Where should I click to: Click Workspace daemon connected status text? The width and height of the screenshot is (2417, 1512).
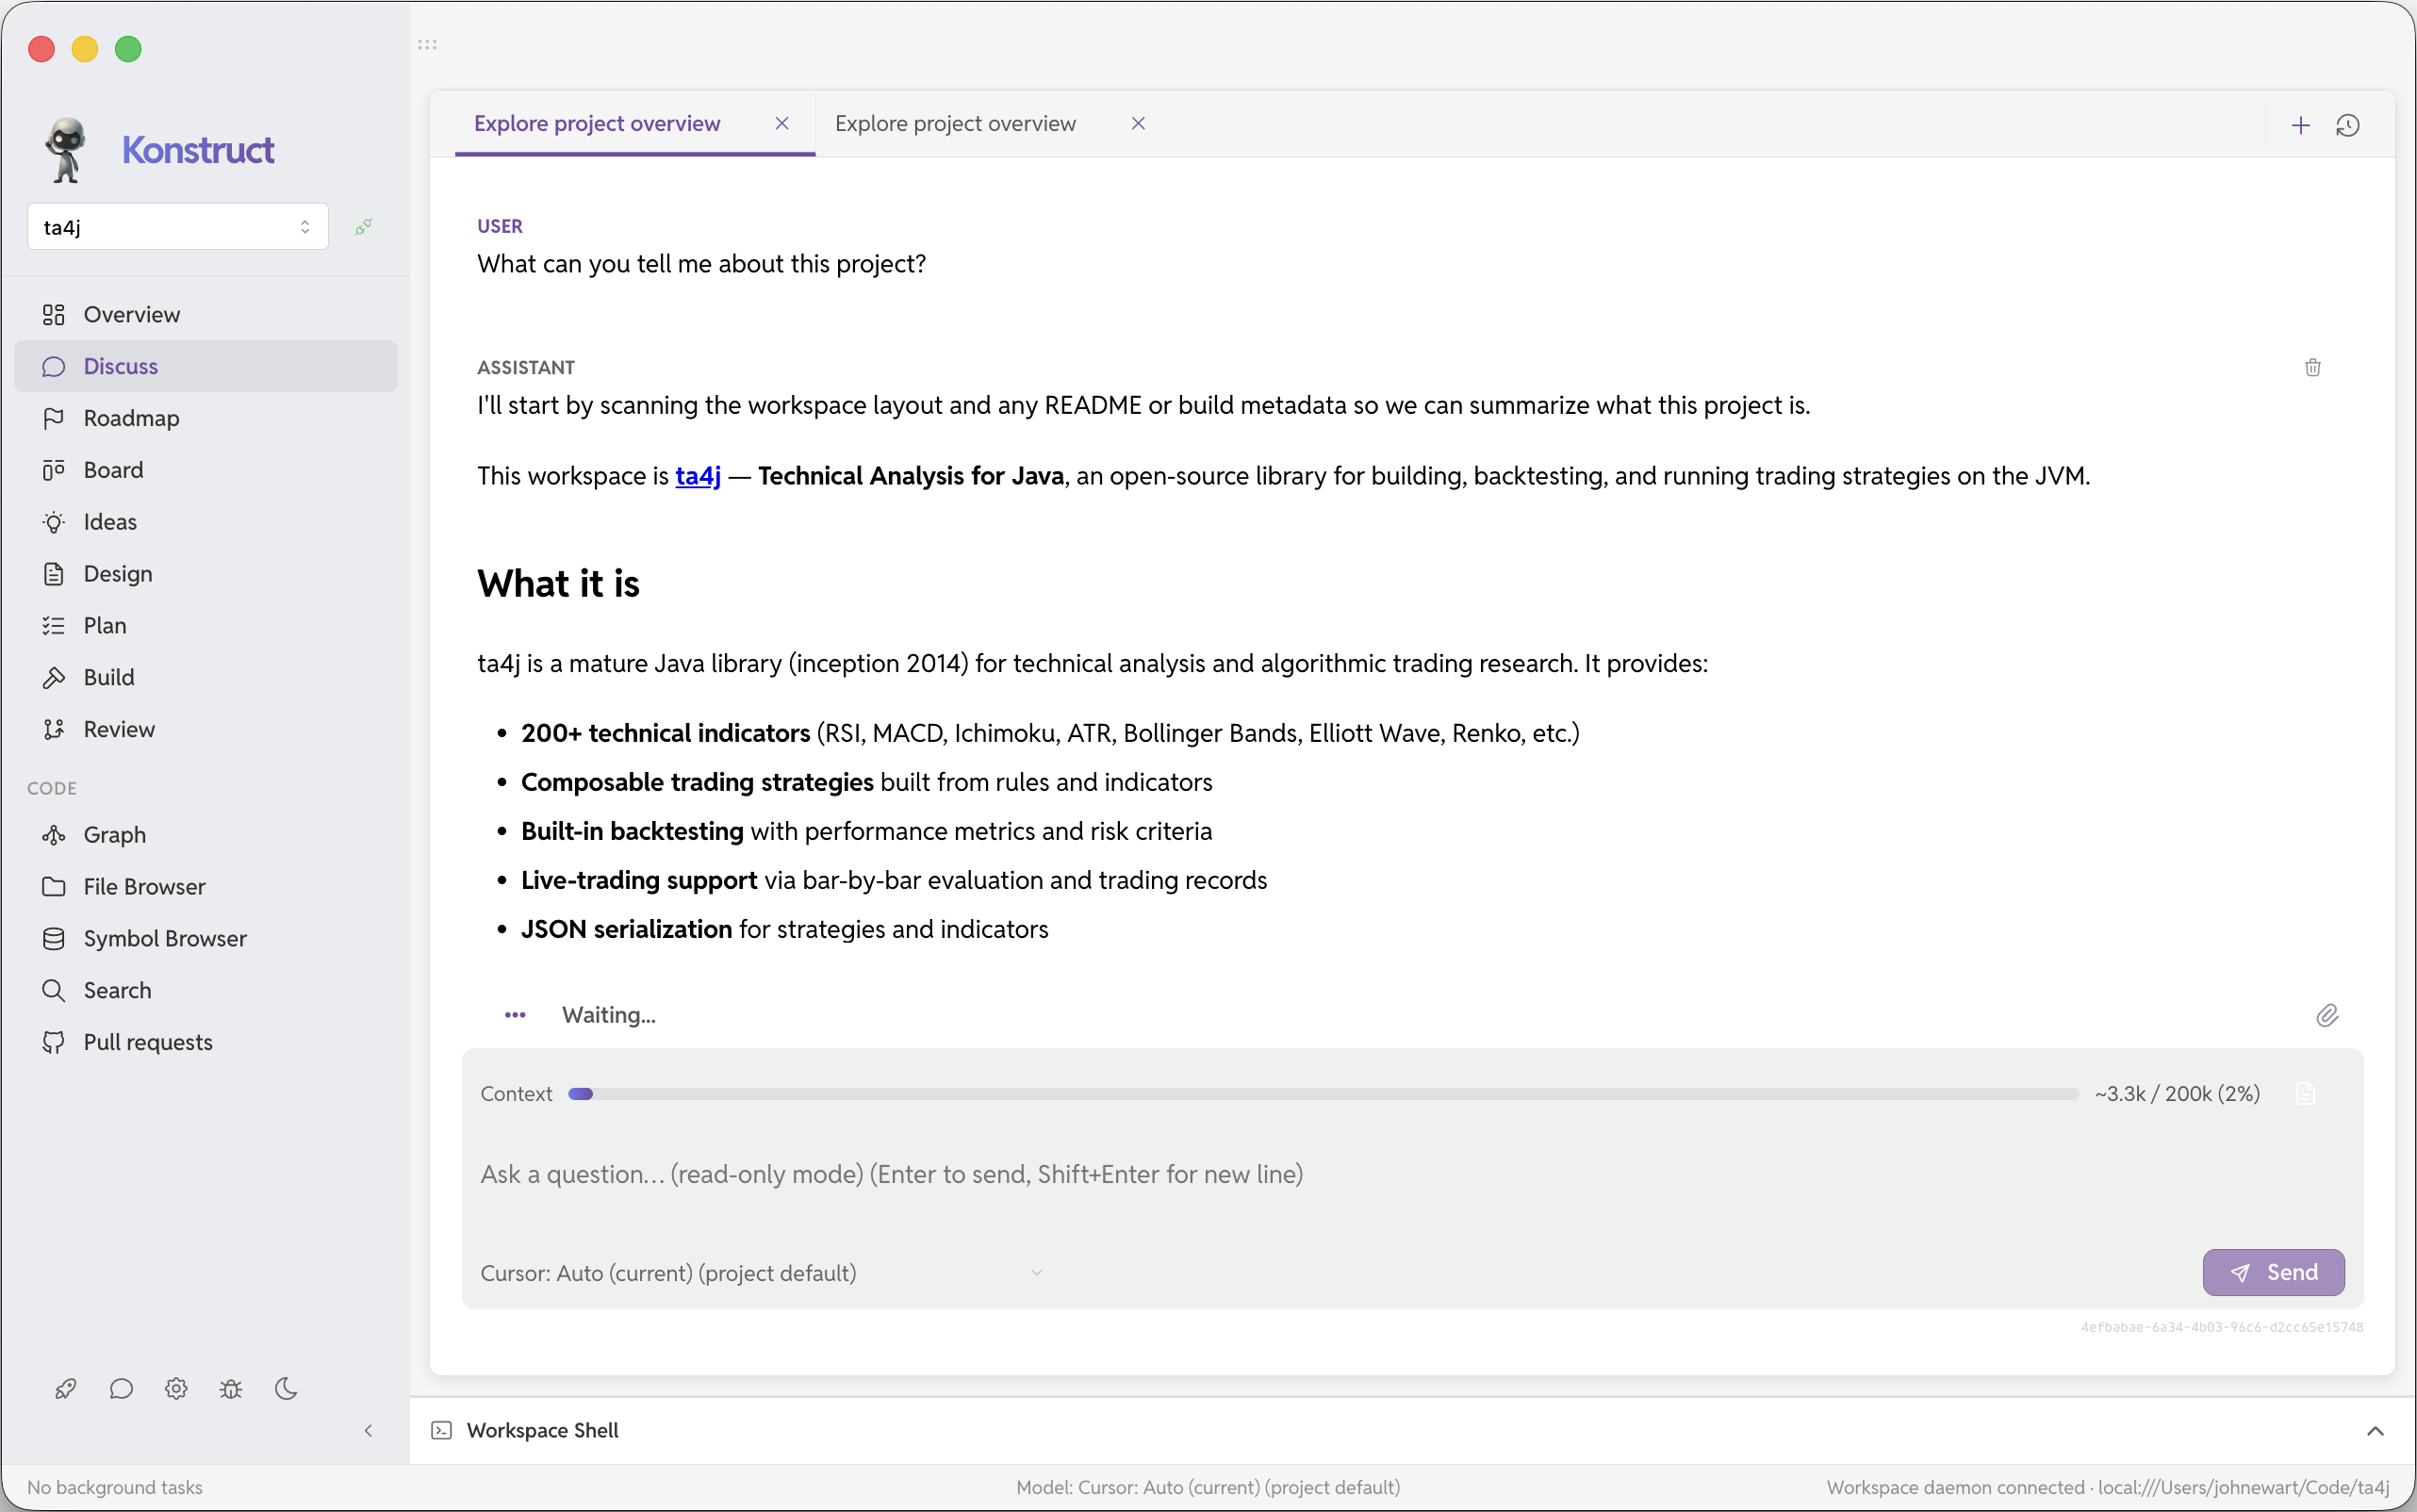pos(2108,1487)
